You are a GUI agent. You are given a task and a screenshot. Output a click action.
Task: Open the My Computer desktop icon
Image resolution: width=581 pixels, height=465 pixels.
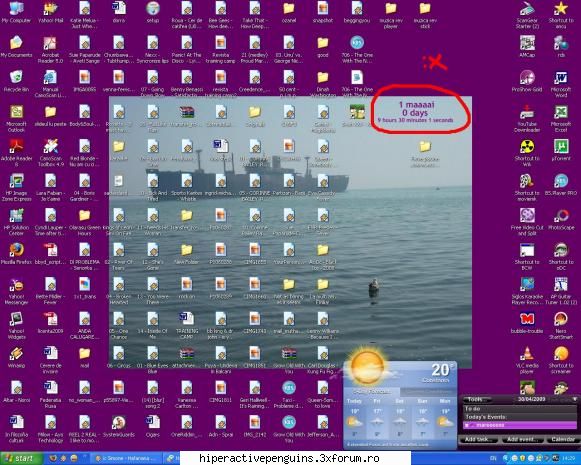[16, 12]
